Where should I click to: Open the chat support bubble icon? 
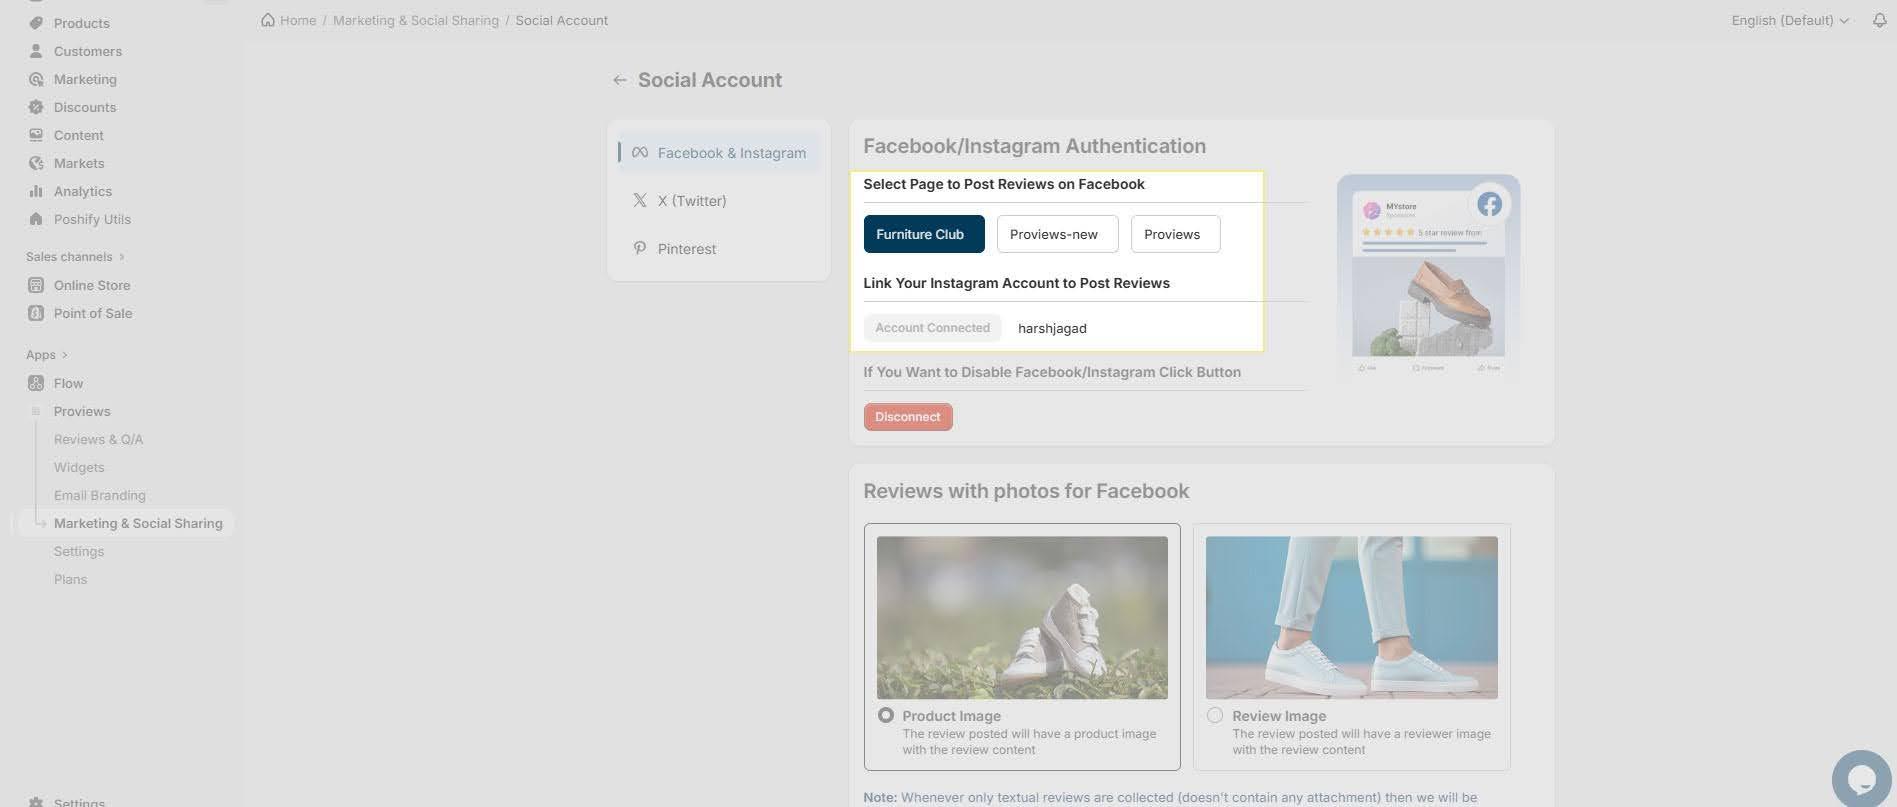[1864, 779]
